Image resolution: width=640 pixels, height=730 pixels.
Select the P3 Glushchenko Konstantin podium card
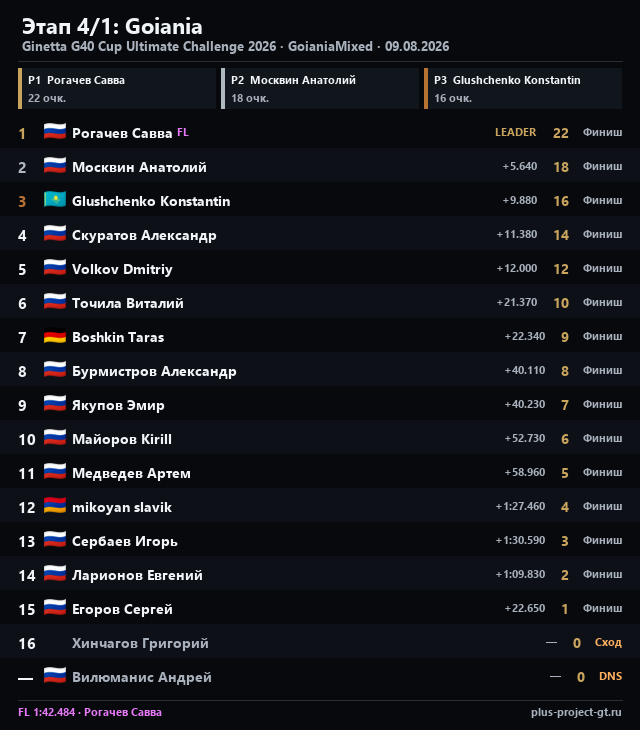pos(523,88)
